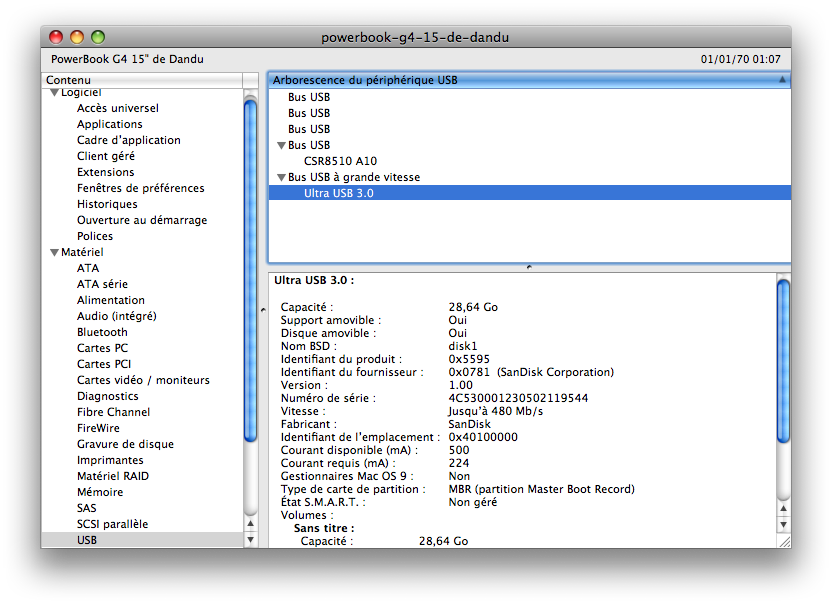Select USB entry in sidebar
This screenshot has height=604, width=832.
142,540
